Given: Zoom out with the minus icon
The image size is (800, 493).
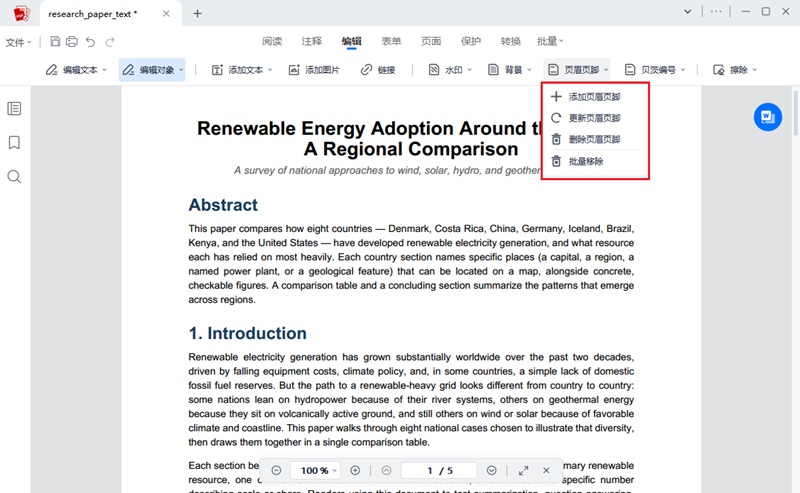Looking at the screenshot, I should coord(276,471).
